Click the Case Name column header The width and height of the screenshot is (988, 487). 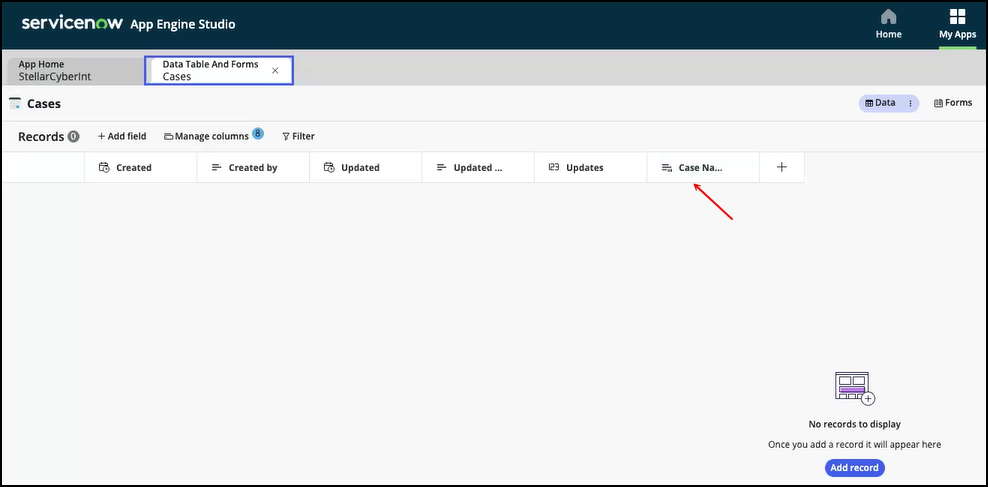coord(700,168)
